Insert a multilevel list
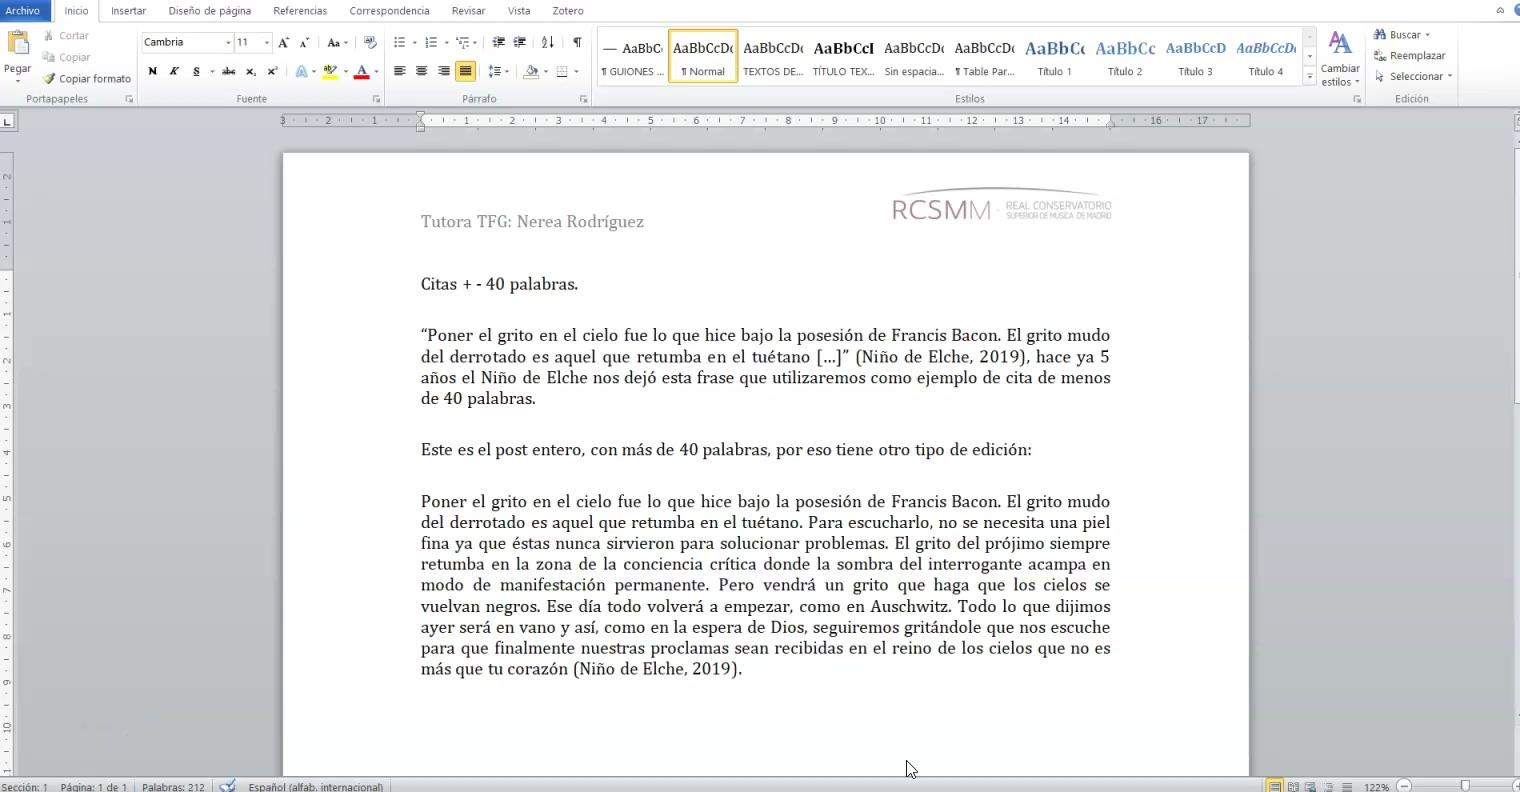Viewport: 1520px width, 792px height. click(x=462, y=43)
